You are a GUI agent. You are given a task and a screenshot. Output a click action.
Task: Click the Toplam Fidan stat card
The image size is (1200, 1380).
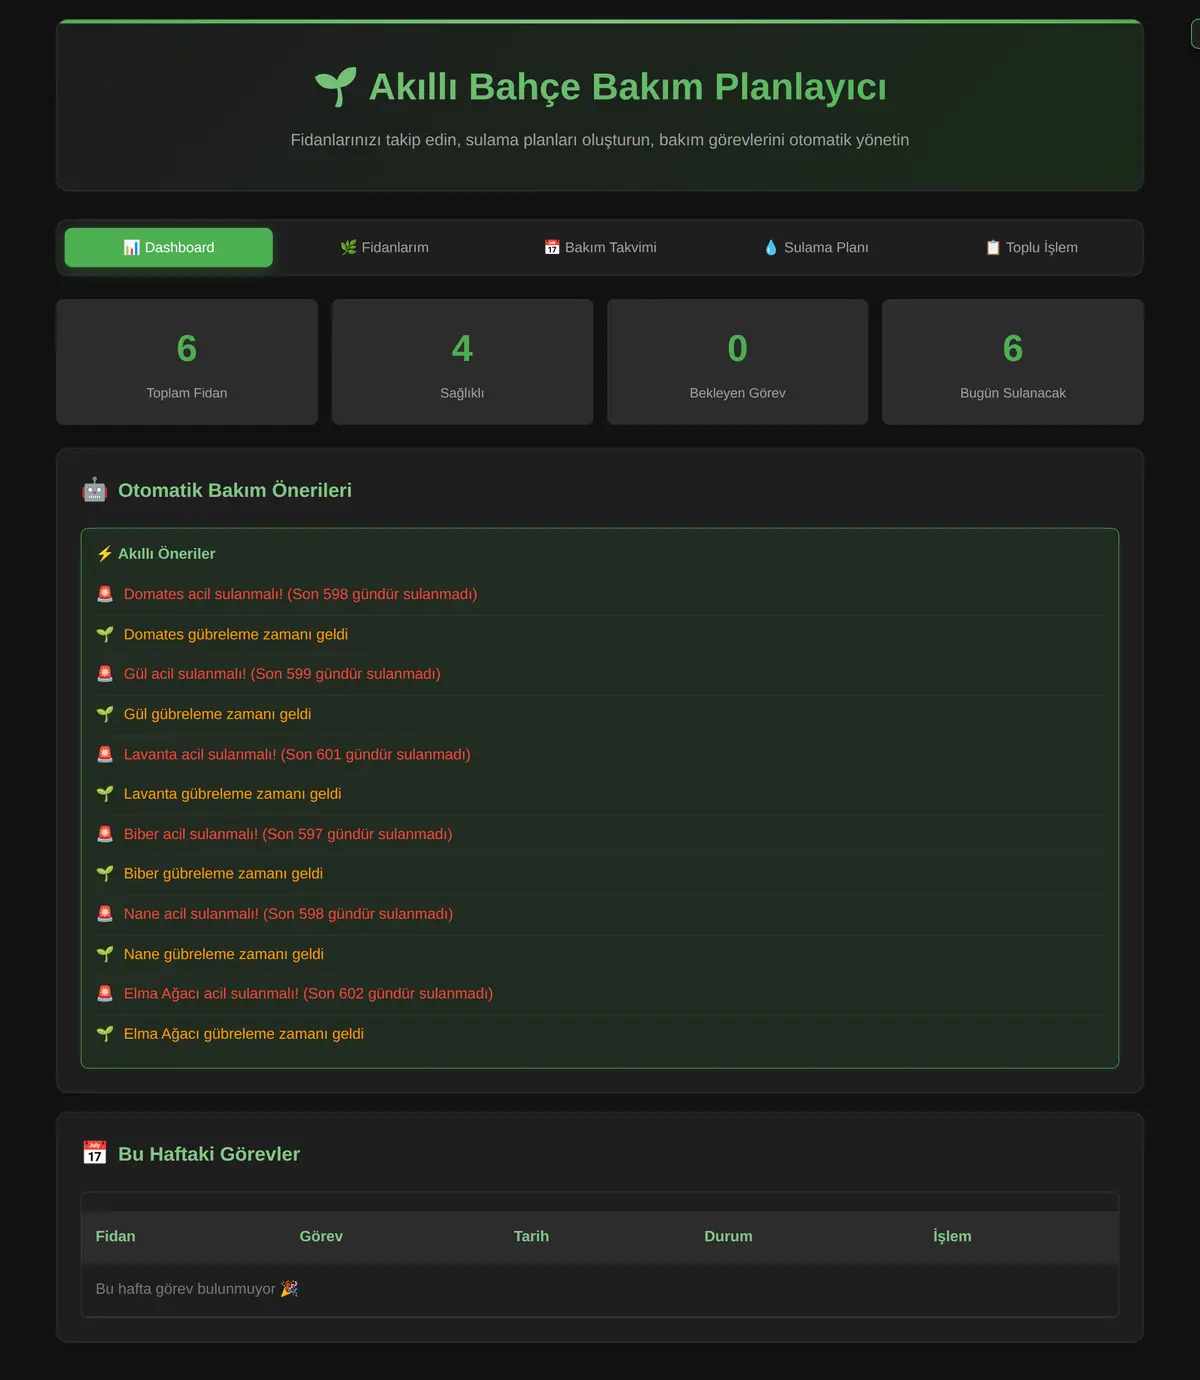(x=187, y=362)
